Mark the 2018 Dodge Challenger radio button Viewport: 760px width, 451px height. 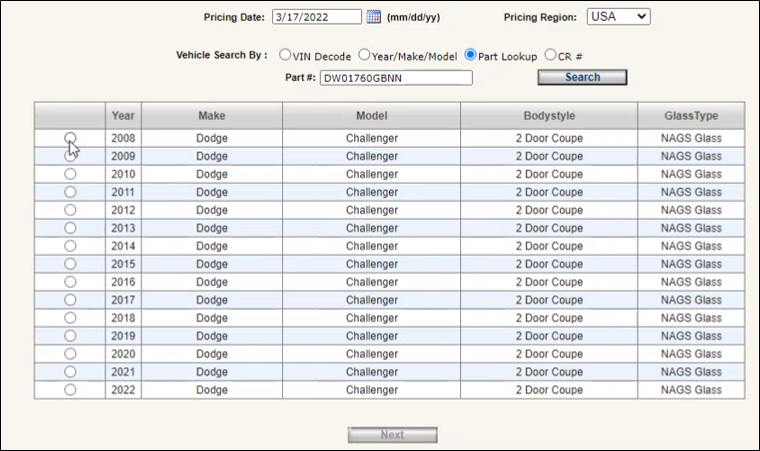[70, 318]
